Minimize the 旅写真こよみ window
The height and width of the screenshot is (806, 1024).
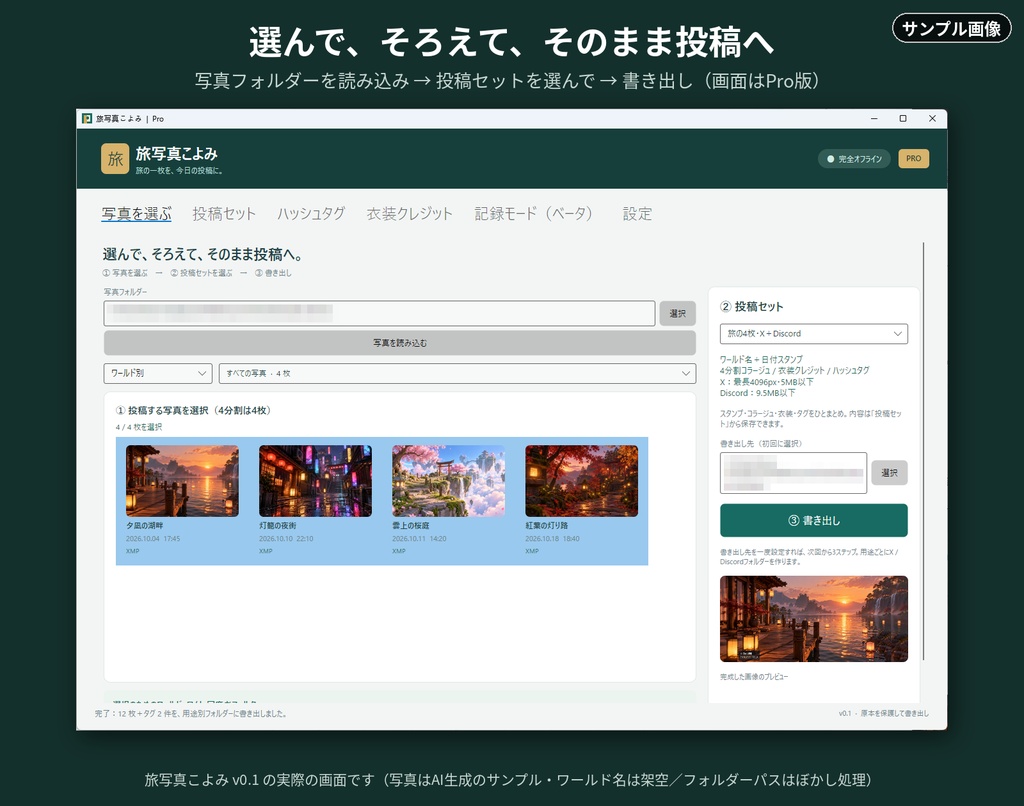tap(874, 118)
